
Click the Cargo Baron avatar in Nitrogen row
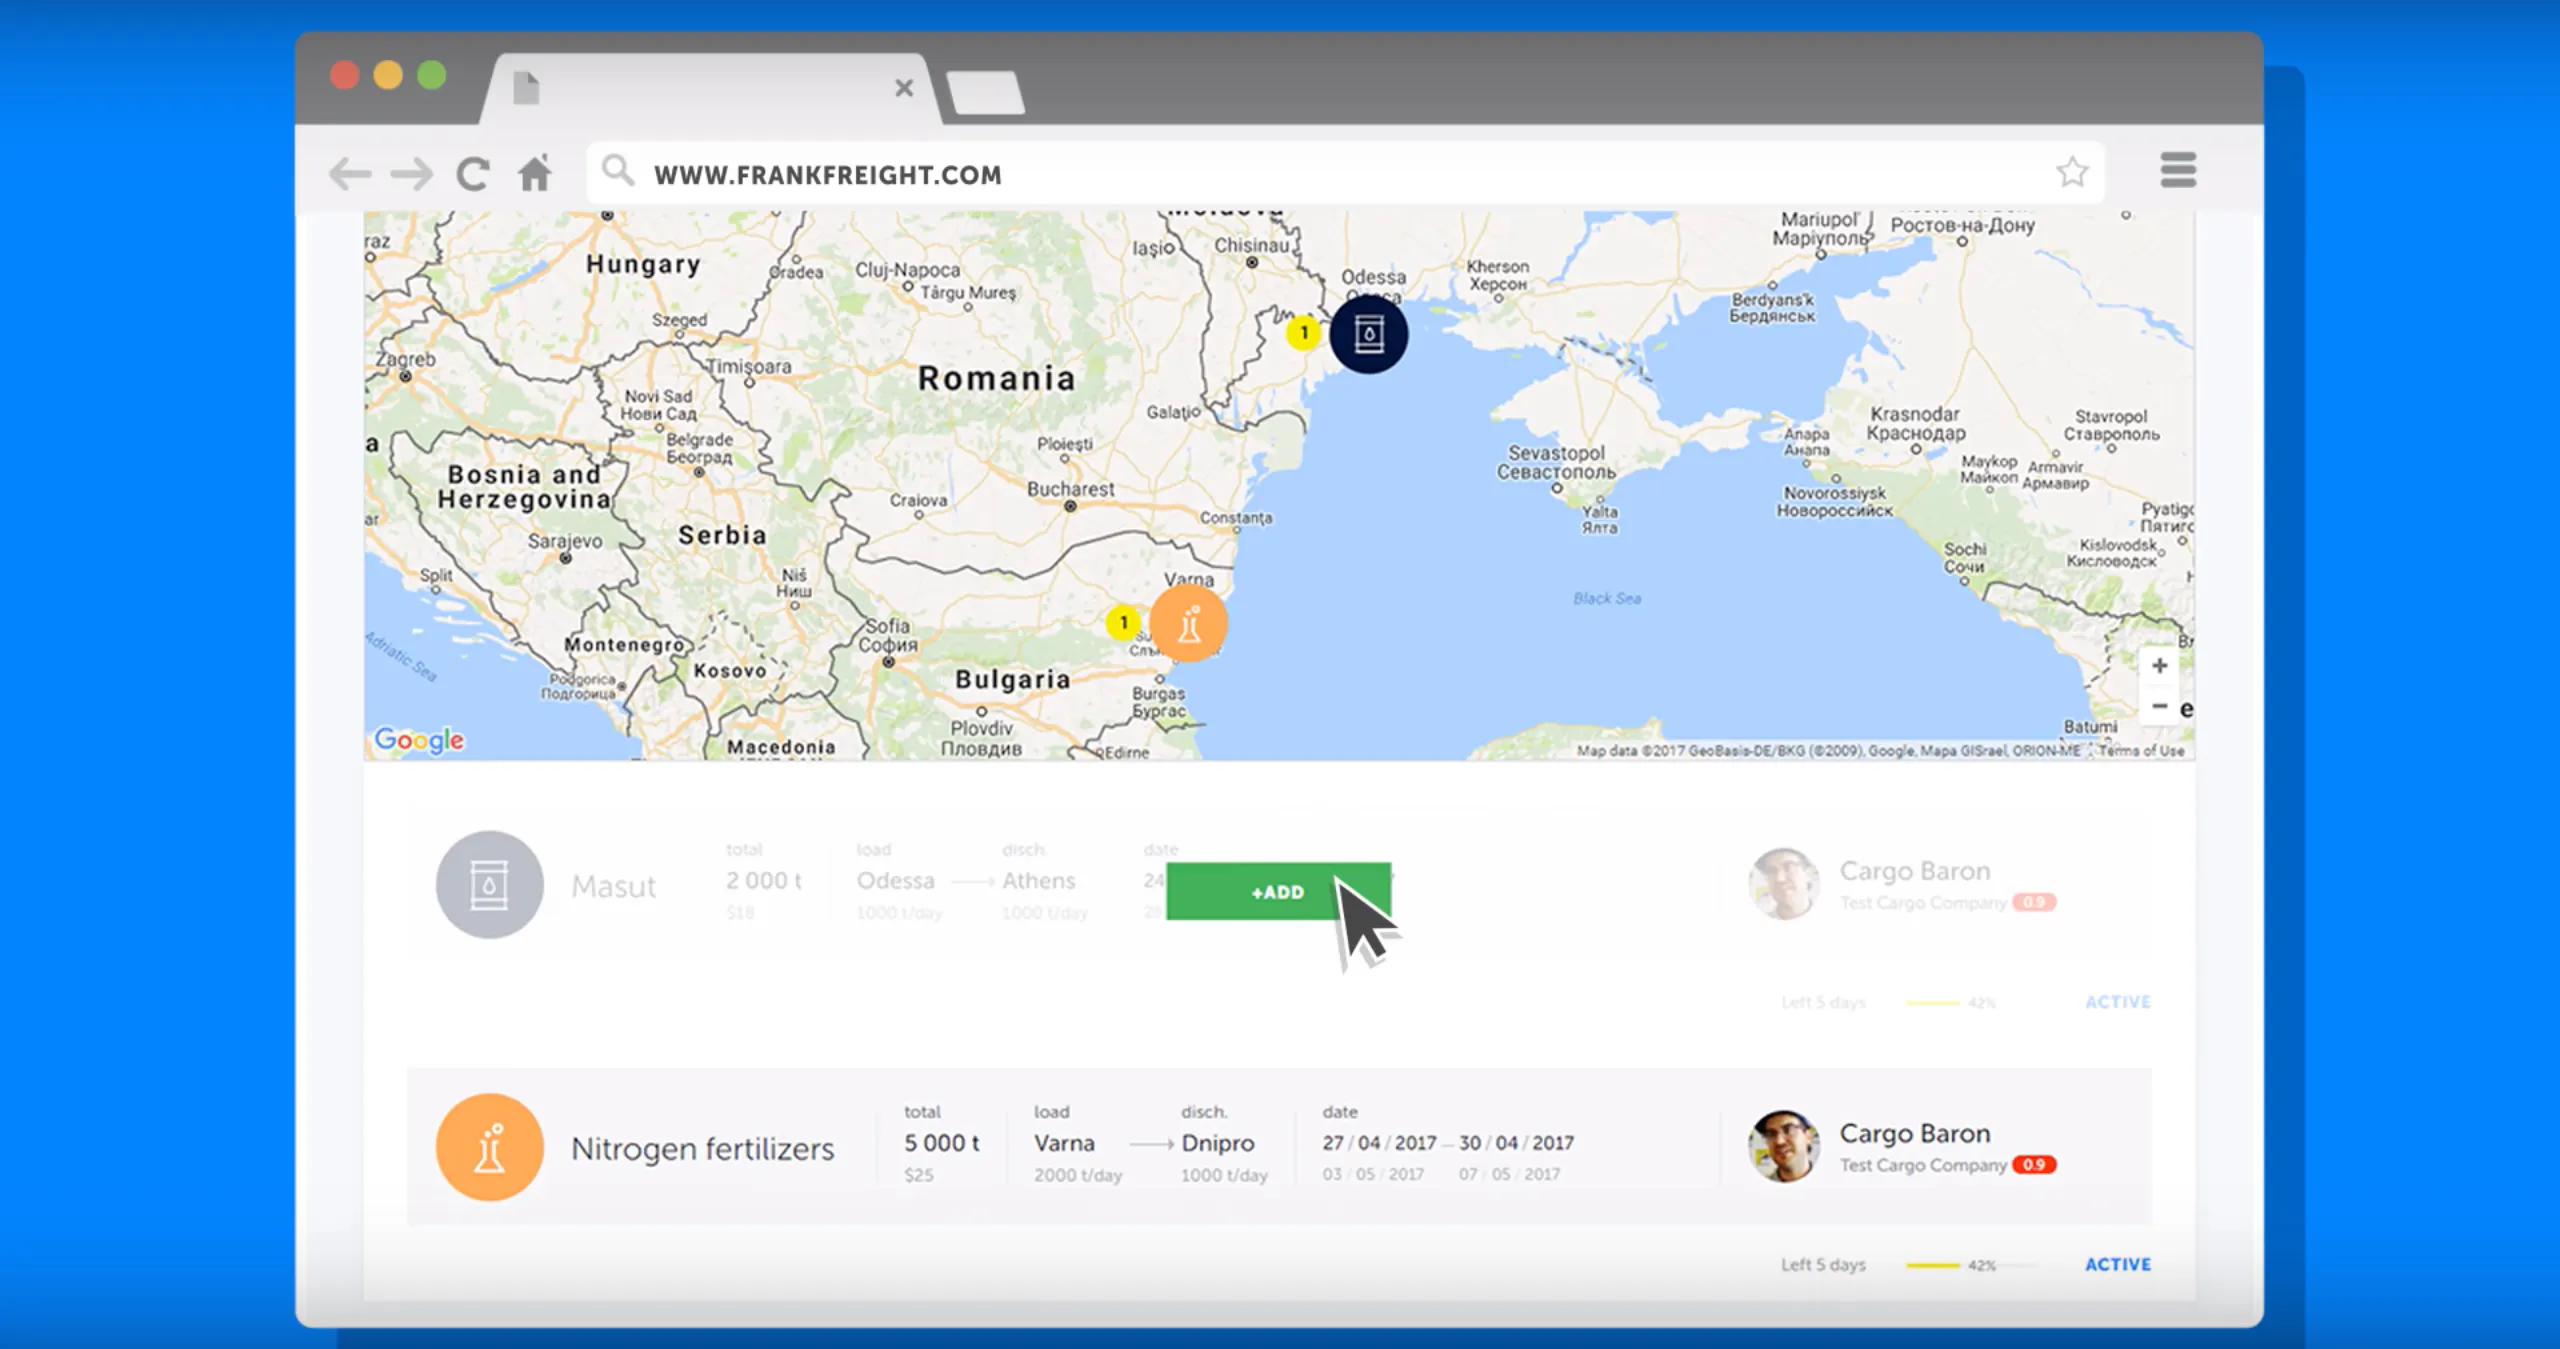click(1783, 1146)
